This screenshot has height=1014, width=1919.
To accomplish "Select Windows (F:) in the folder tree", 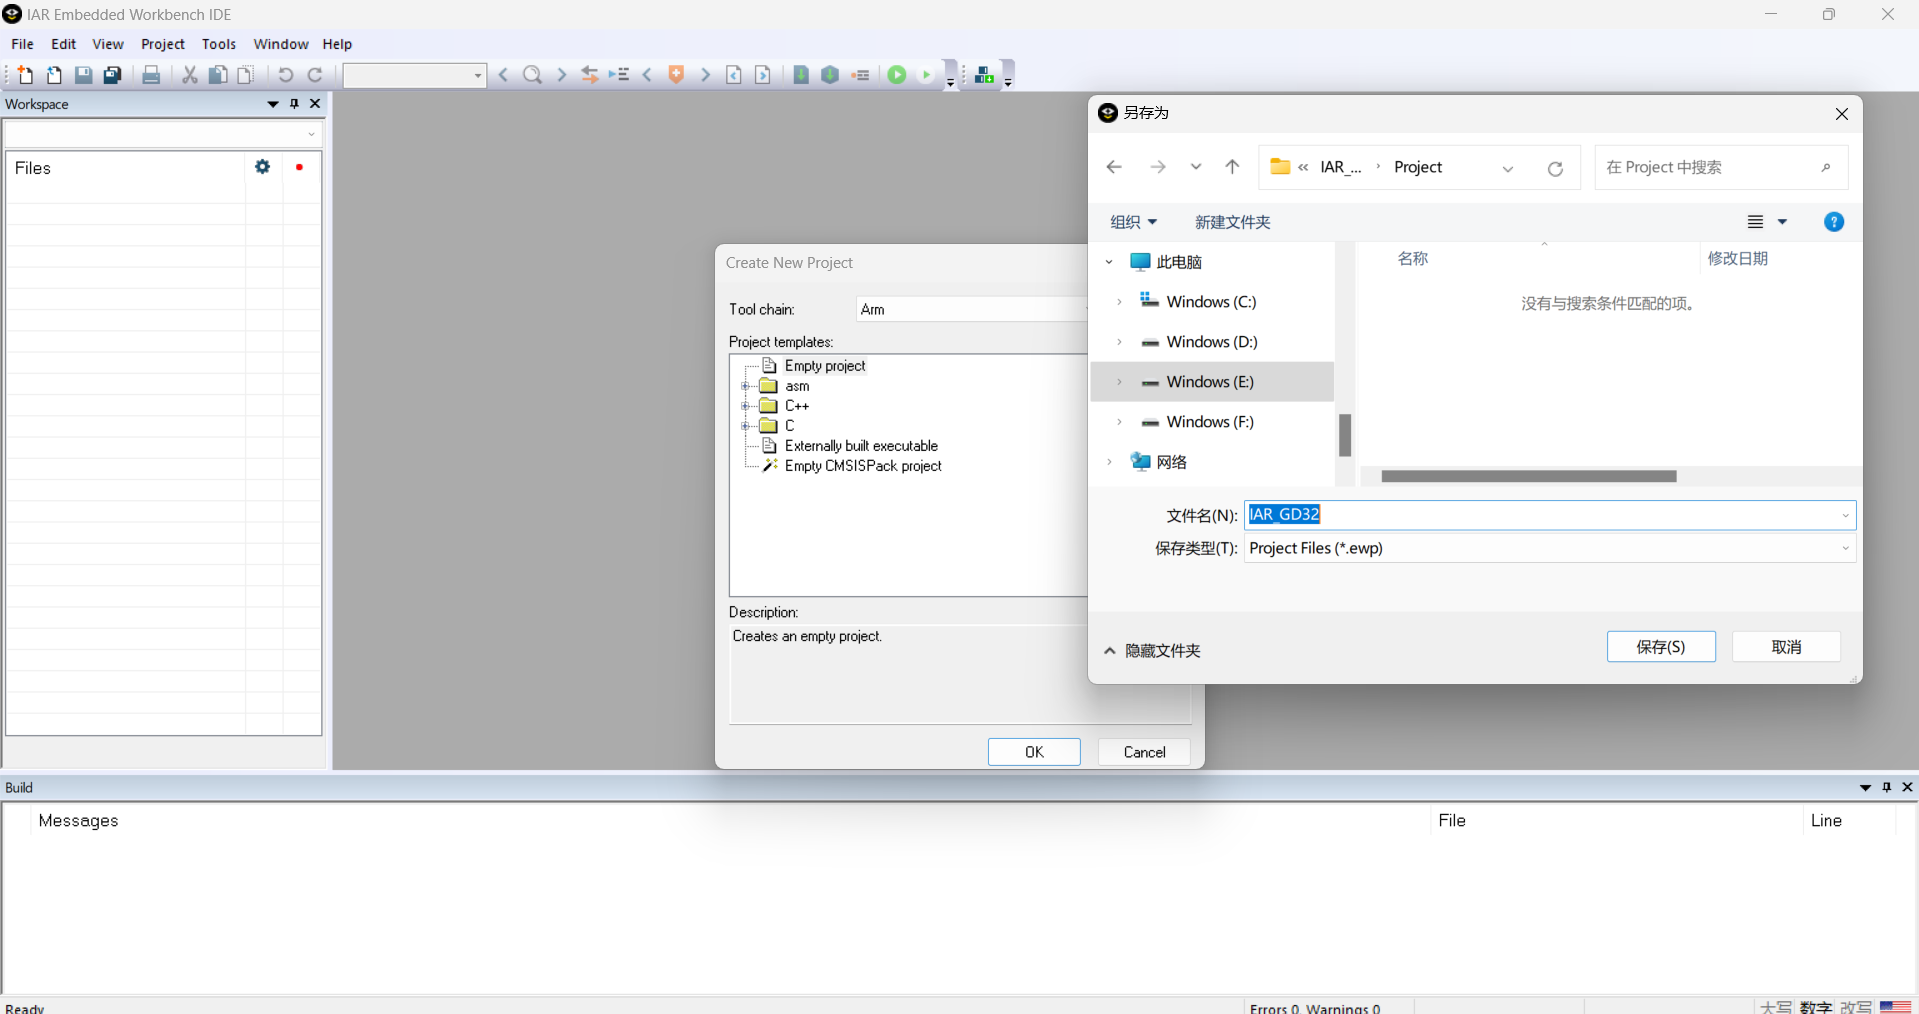I will pos(1210,422).
